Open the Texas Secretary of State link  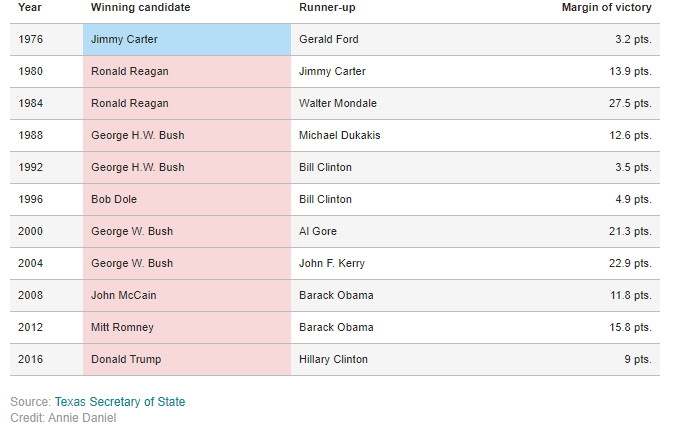120,402
